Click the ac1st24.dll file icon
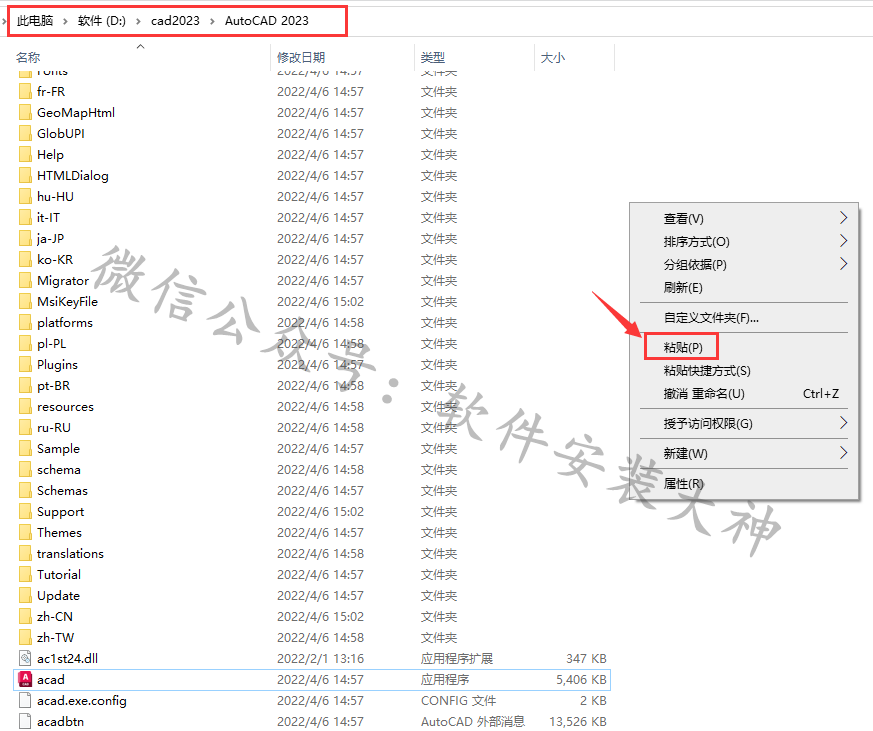This screenshot has height=731, width=873. [25, 659]
